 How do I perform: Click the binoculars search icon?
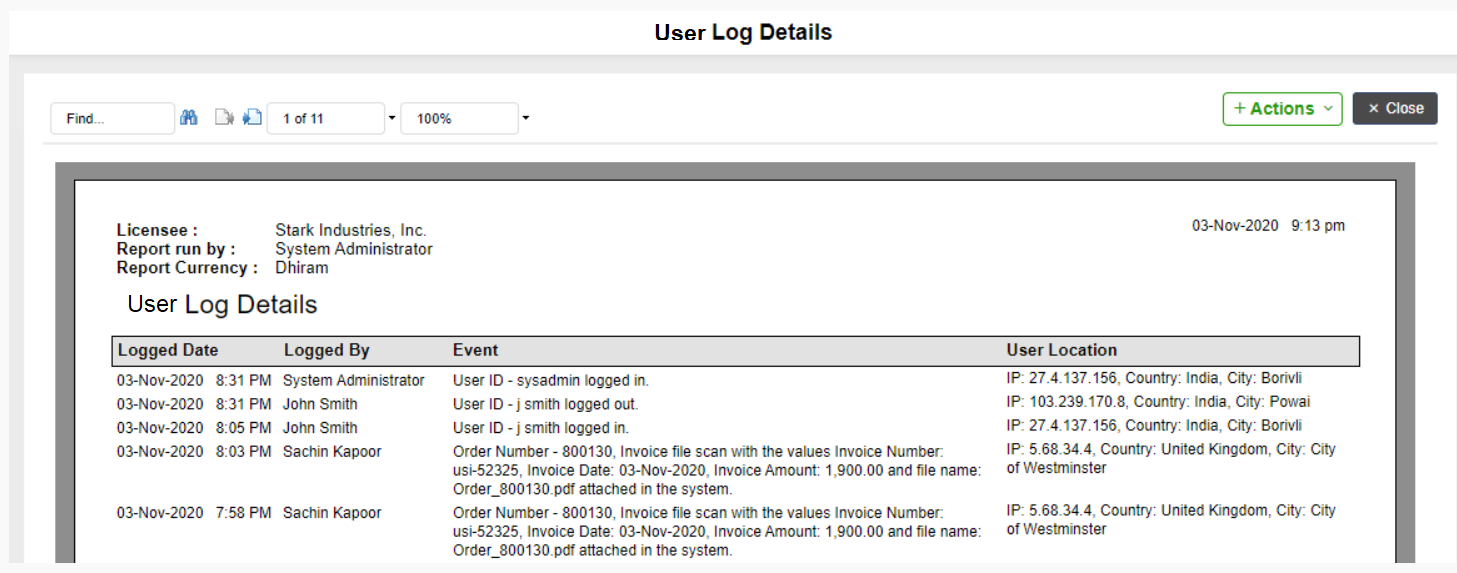point(189,118)
